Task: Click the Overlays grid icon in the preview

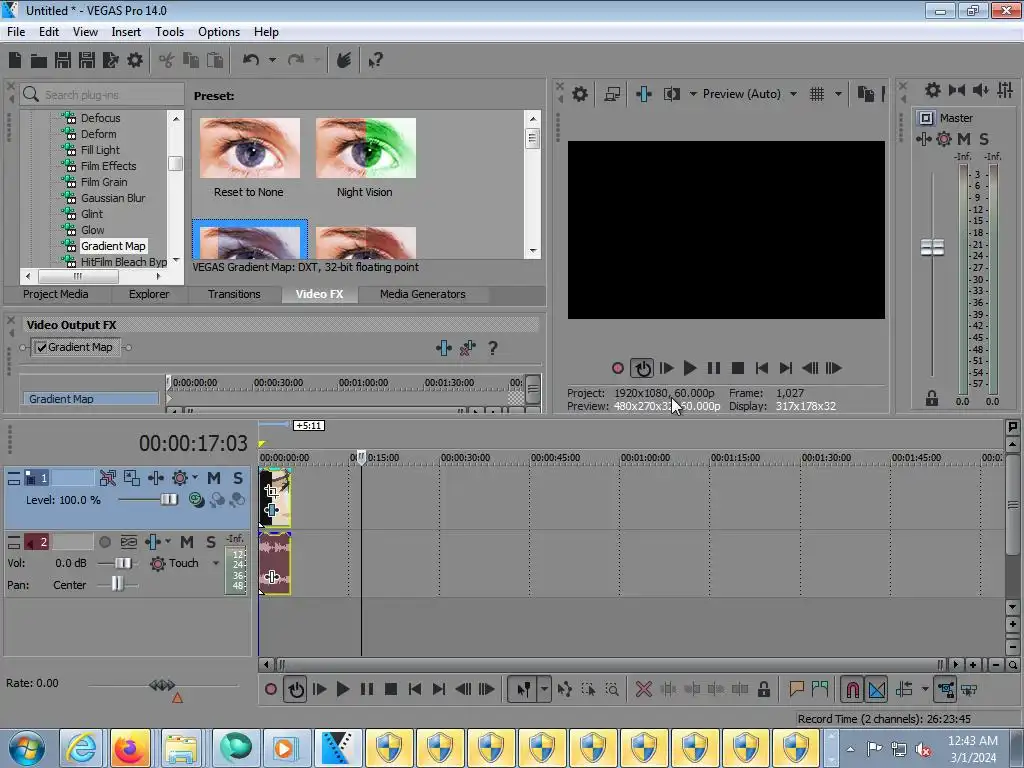Action: [x=816, y=94]
